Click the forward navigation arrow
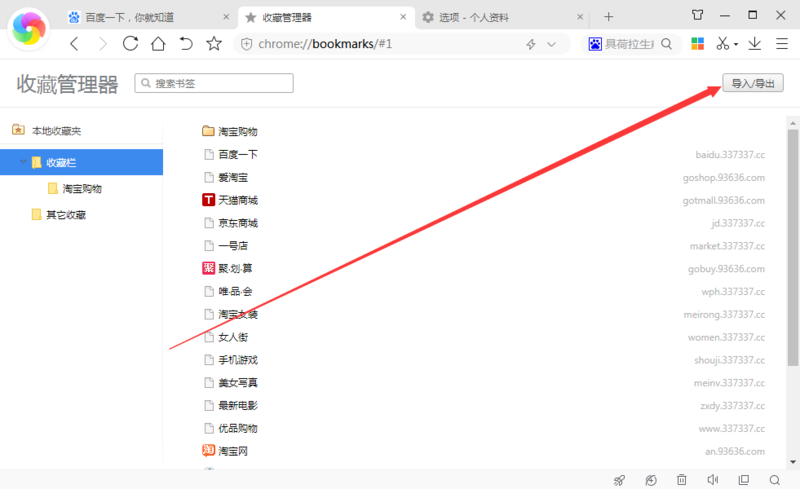Viewport: 800px width, 489px height. coord(103,44)
